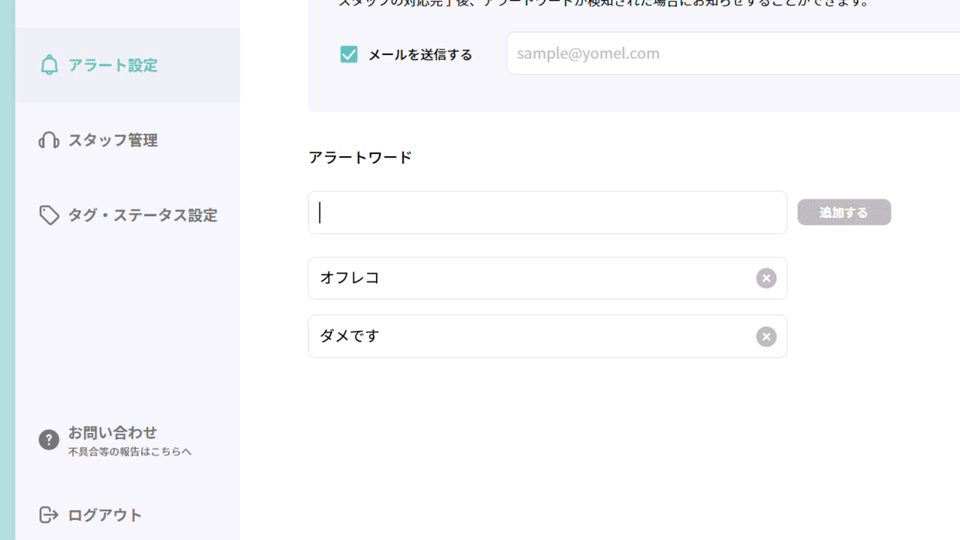Go to スタッフ管理 in the sidebar

click(x=113, y=140)
